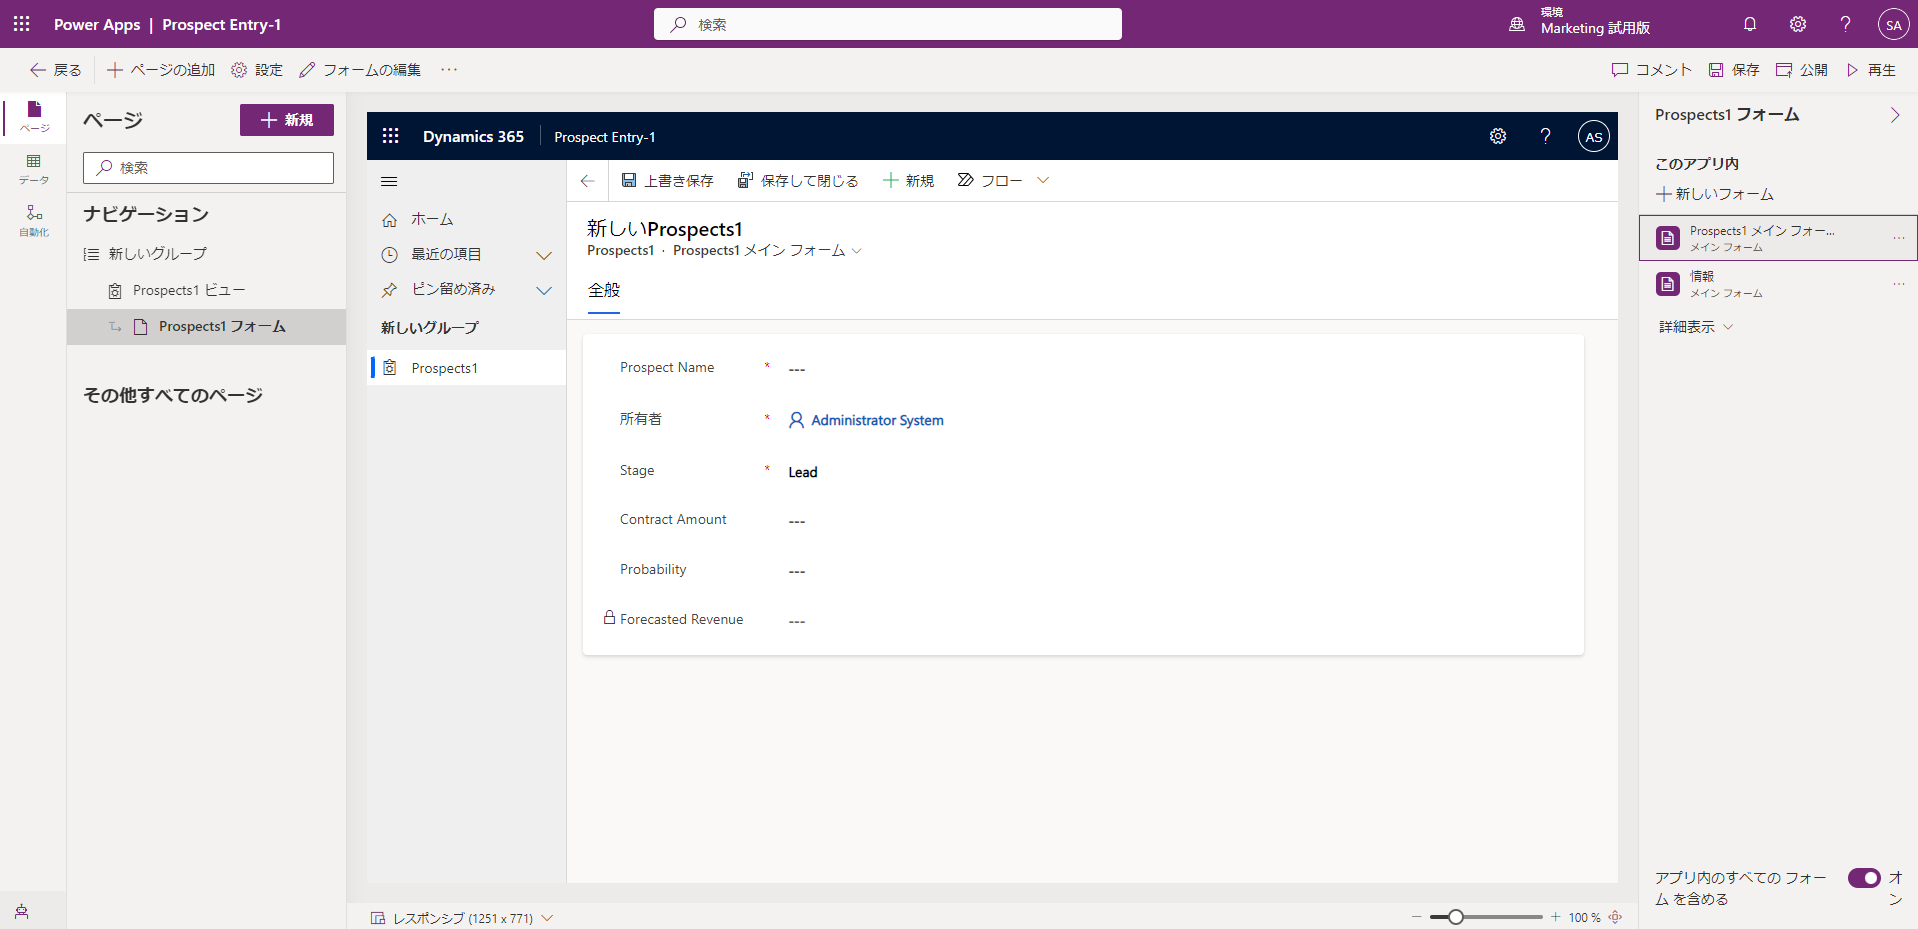Toggle アプリ内のすべてのフォームを含める switch
Image resolution: width=1918 pixels, height=929 pixels.
[x=1864, y=878]
